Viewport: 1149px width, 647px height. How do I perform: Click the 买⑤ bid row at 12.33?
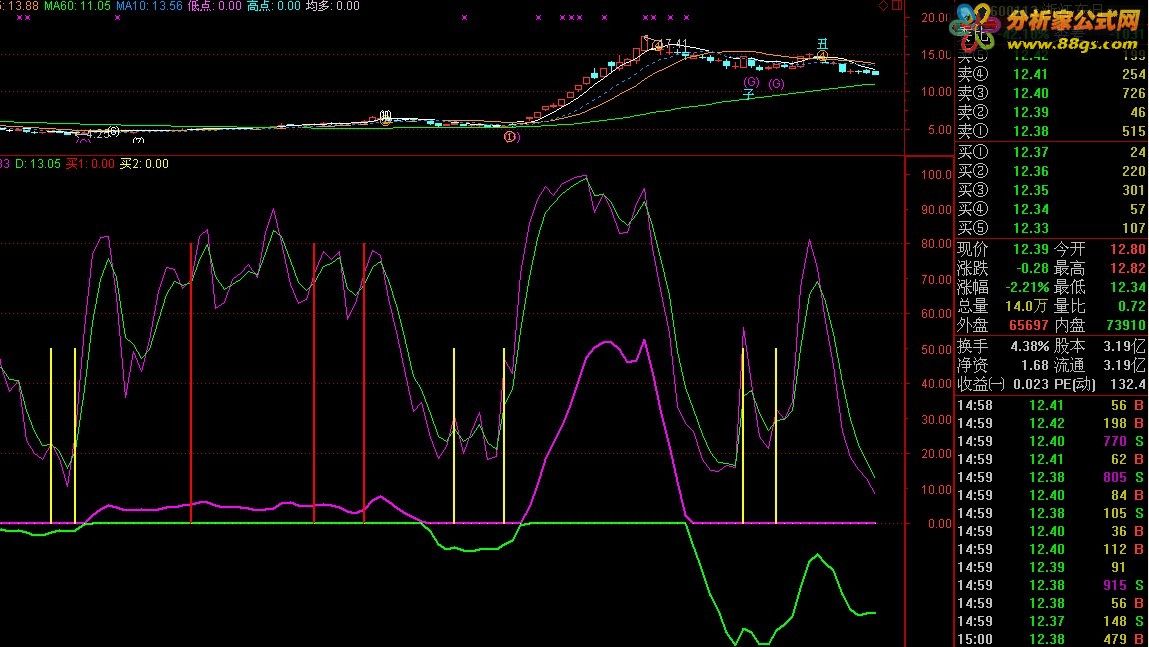click(1052, 229)
